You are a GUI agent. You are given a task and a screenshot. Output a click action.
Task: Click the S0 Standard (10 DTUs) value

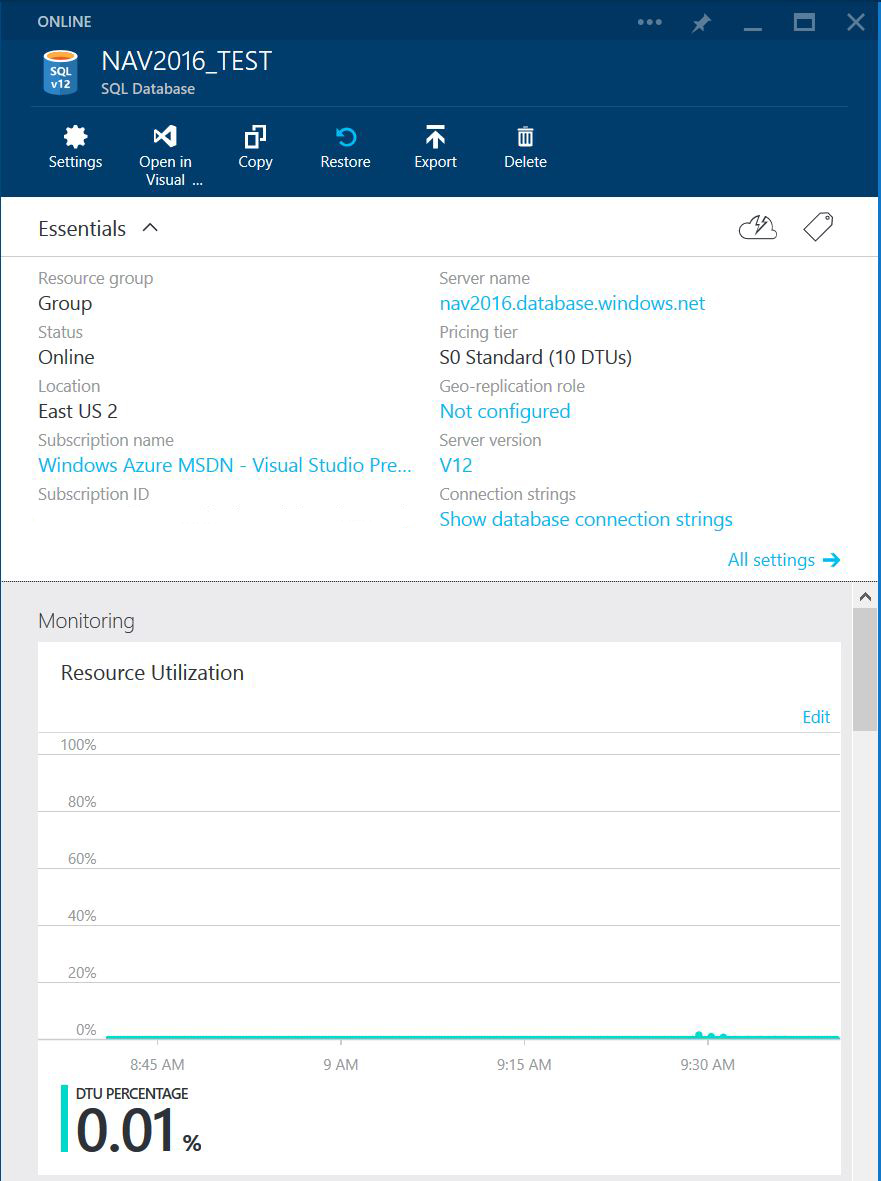535,357
